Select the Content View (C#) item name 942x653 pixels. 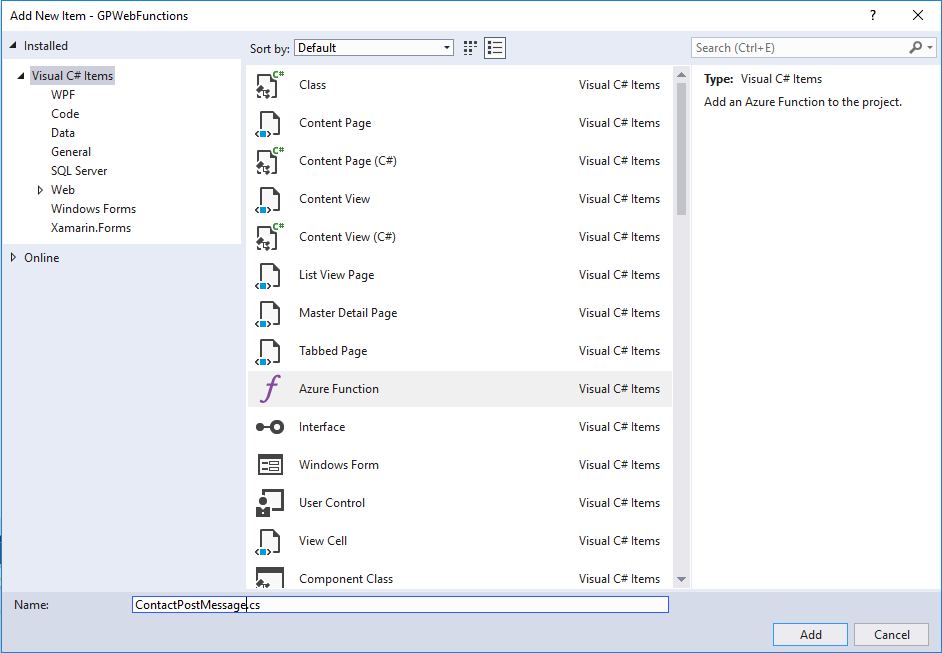(x=347, y=237)
